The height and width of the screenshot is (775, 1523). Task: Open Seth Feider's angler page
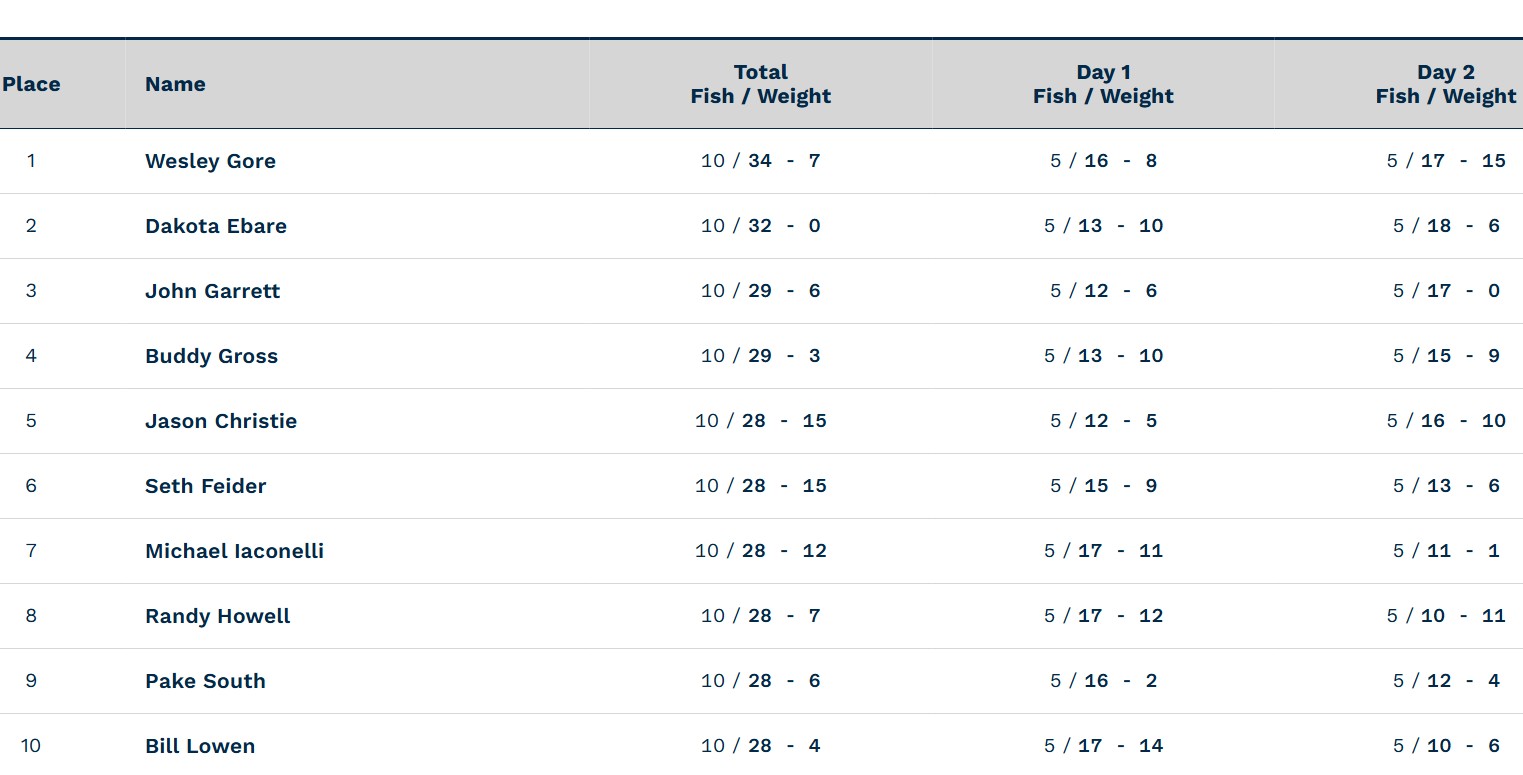205,486
